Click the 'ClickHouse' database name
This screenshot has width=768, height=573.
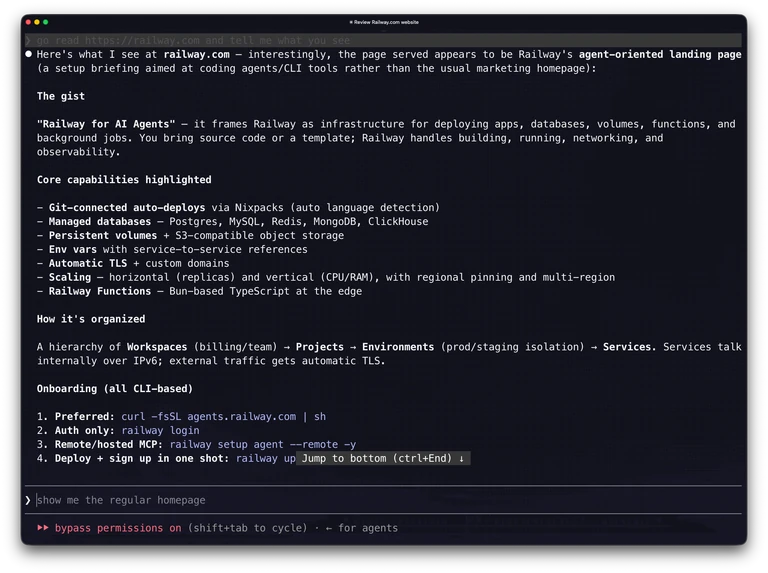tap(398, 221)
